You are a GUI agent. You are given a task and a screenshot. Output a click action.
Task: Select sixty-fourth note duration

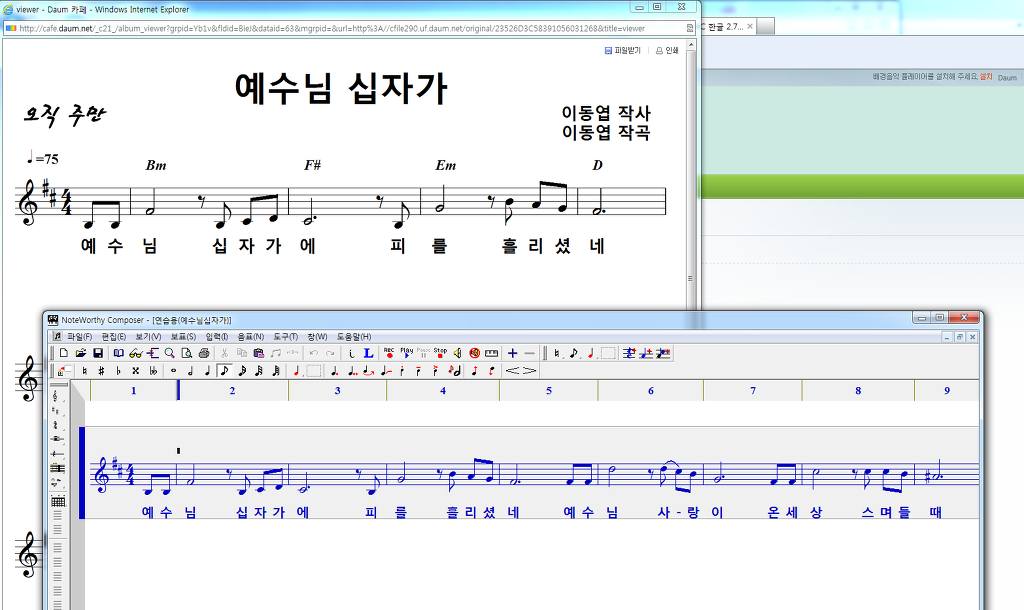click(x=276, y=370)
